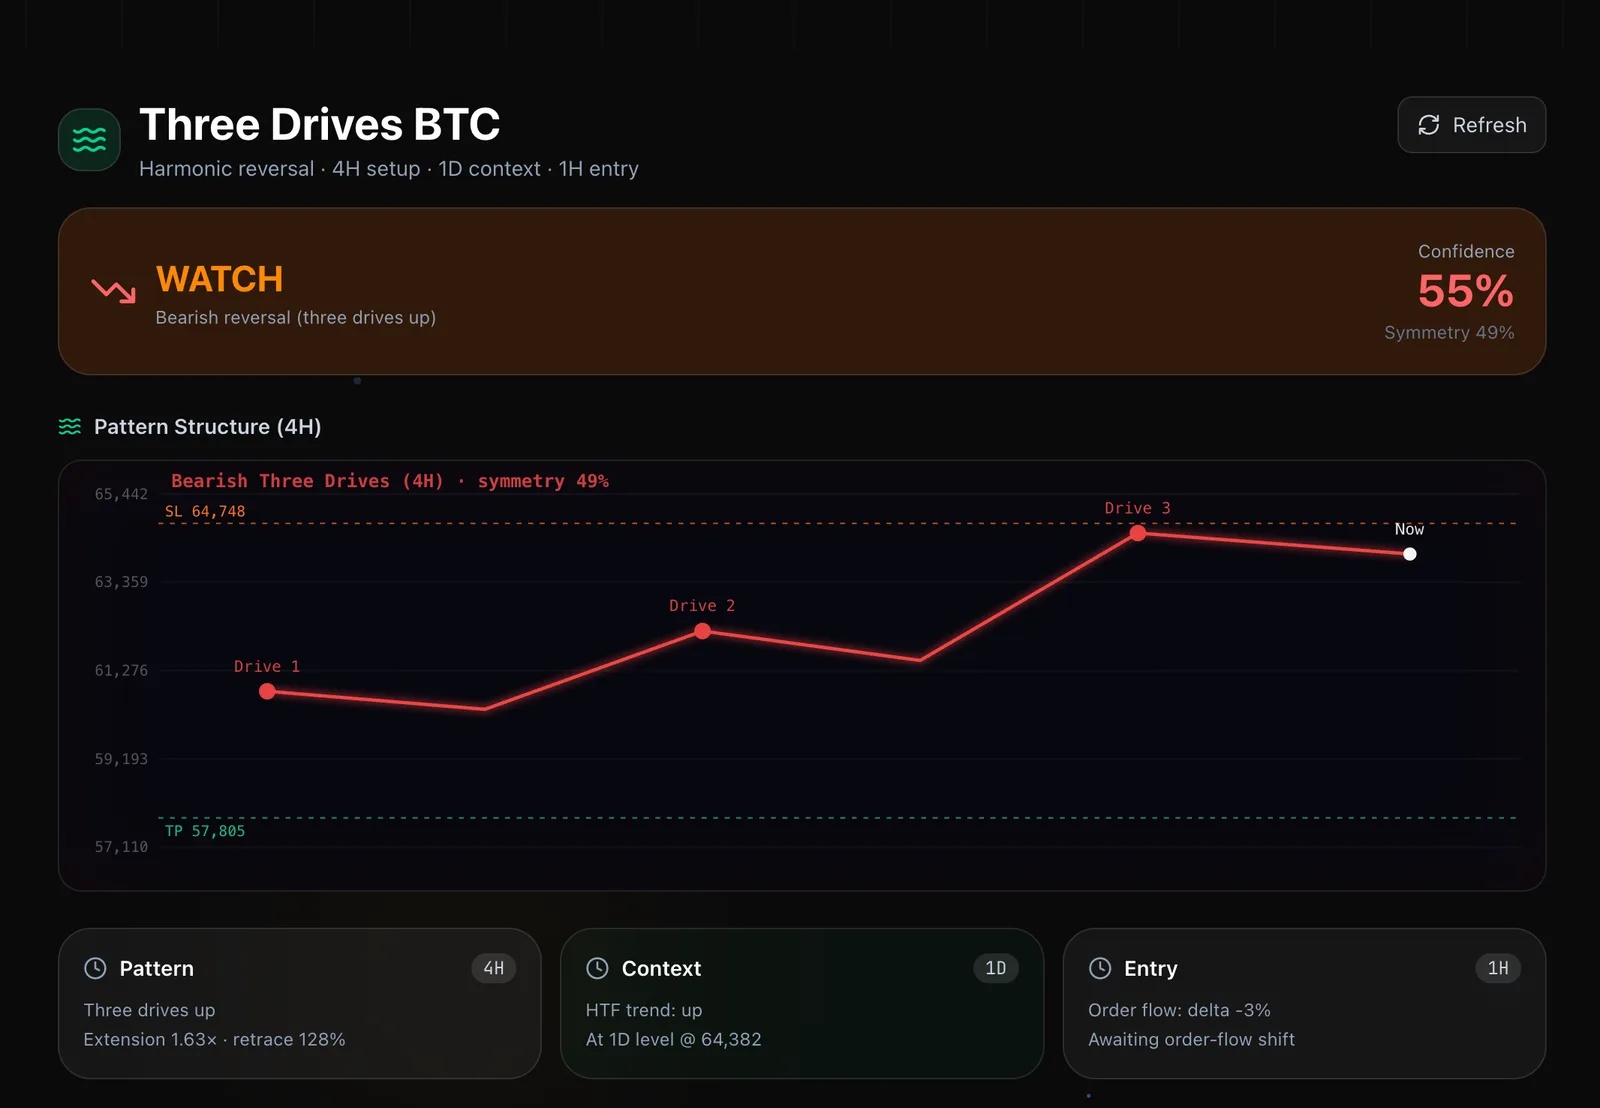Click the Order flow: delta -3% text
Viewport: 1600px width, 1108px height.
point(1179,1010)
